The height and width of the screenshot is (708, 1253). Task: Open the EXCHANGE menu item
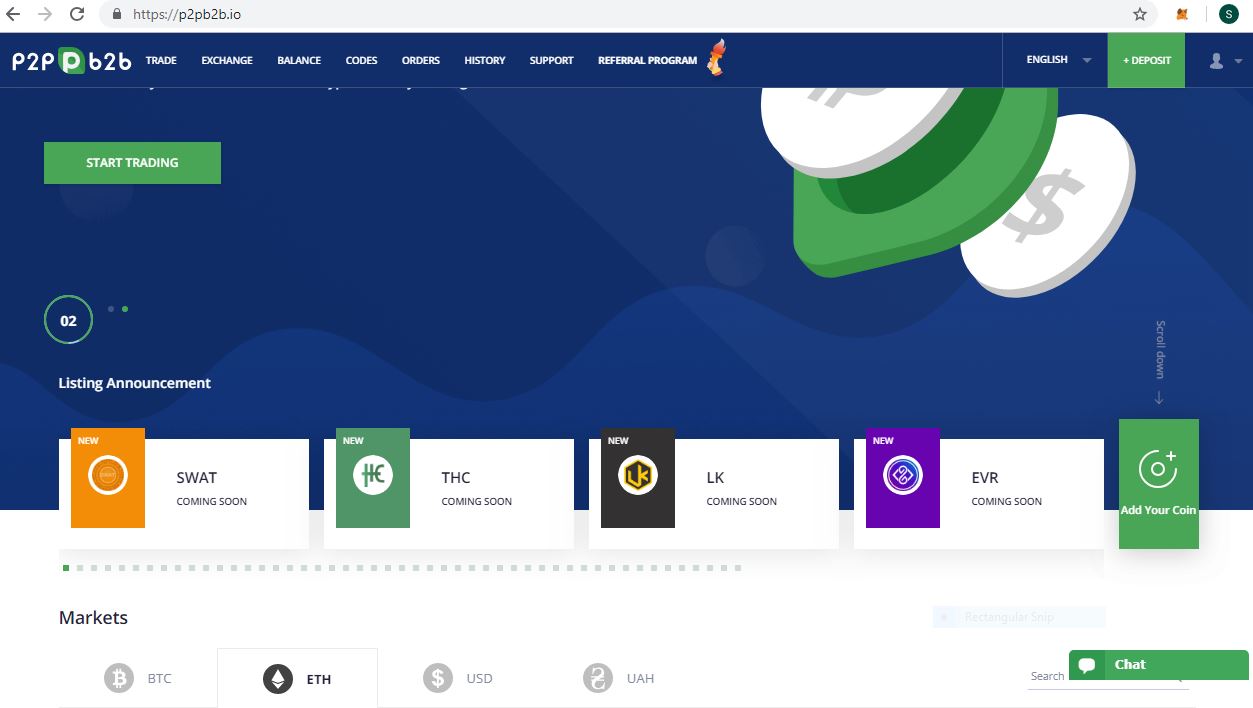[227, 61]
